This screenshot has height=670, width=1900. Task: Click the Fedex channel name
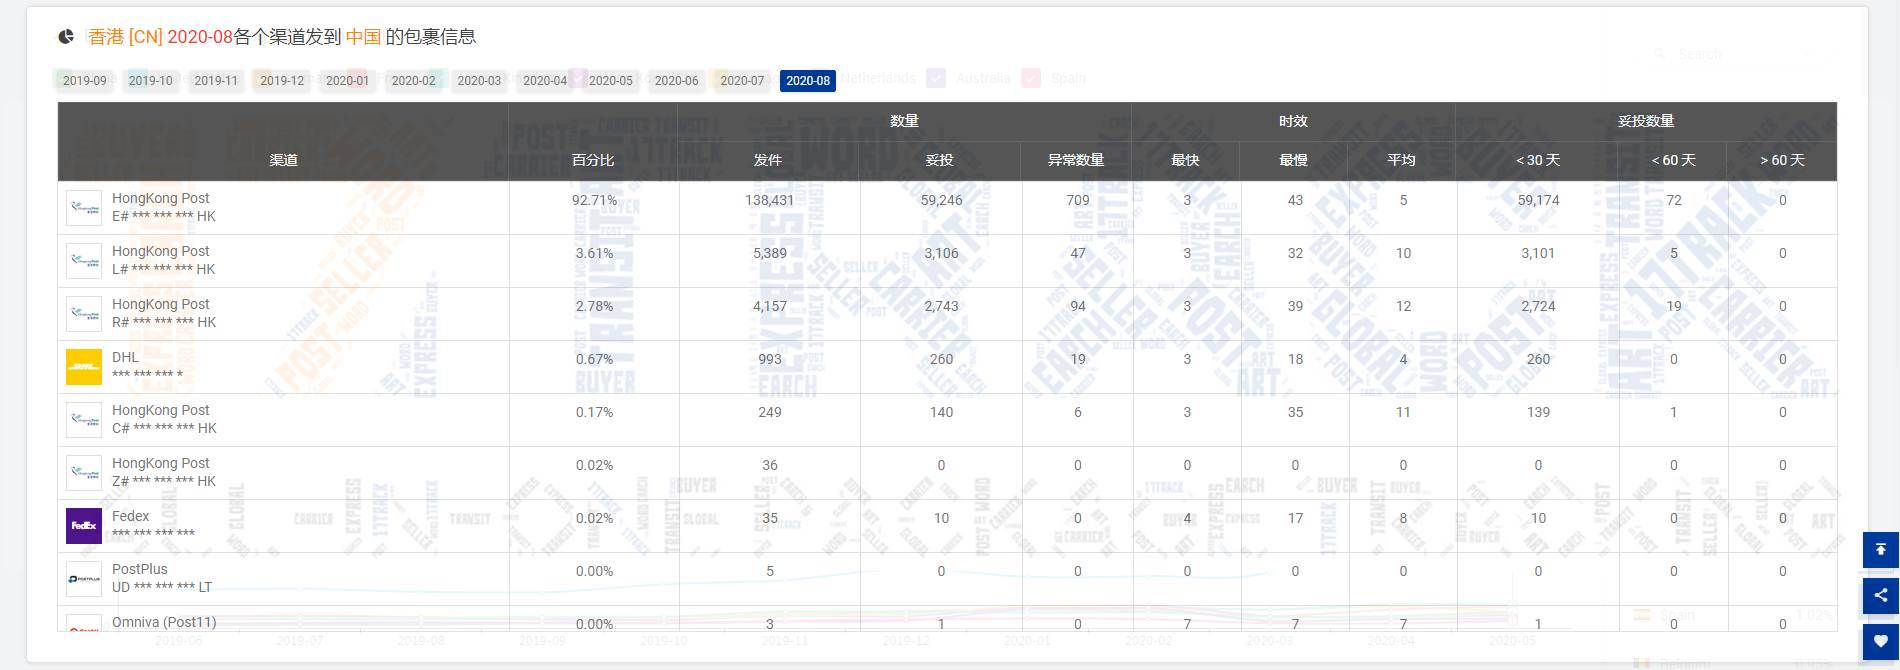coord(130,516)
